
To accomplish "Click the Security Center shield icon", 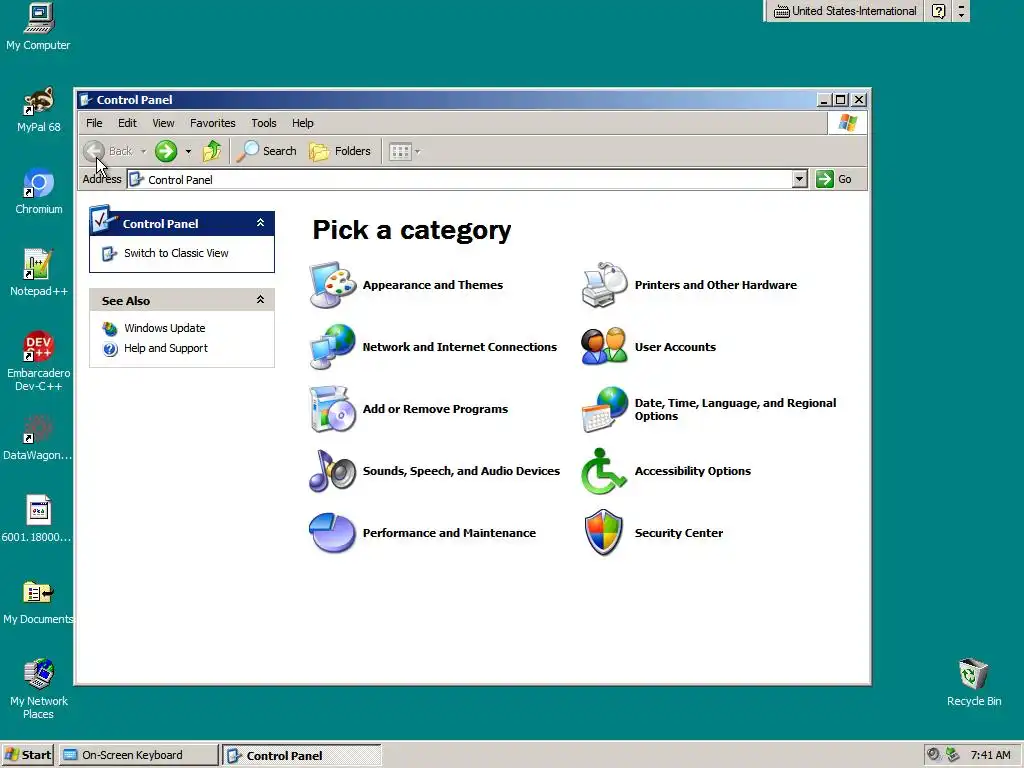I will click(x=604, y=533).
